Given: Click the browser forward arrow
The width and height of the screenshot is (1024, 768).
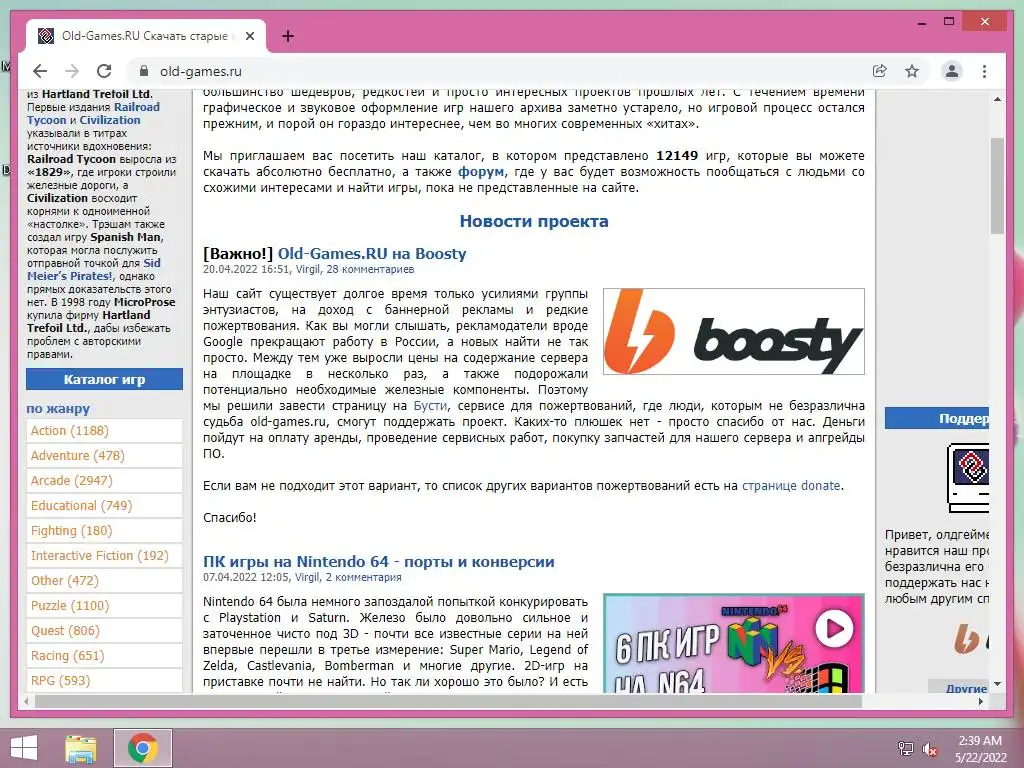Looking at the screenshot, I should 72,71.
